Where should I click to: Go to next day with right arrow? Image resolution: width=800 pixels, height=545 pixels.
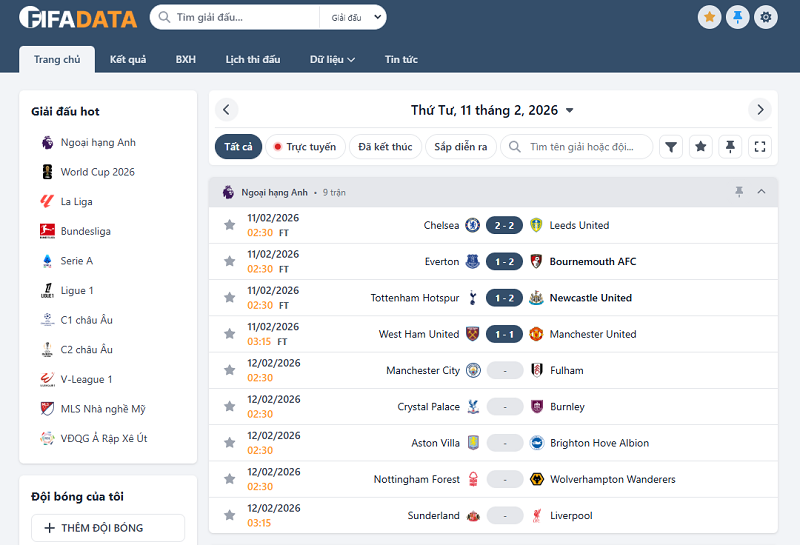click(x=760, y=110)
